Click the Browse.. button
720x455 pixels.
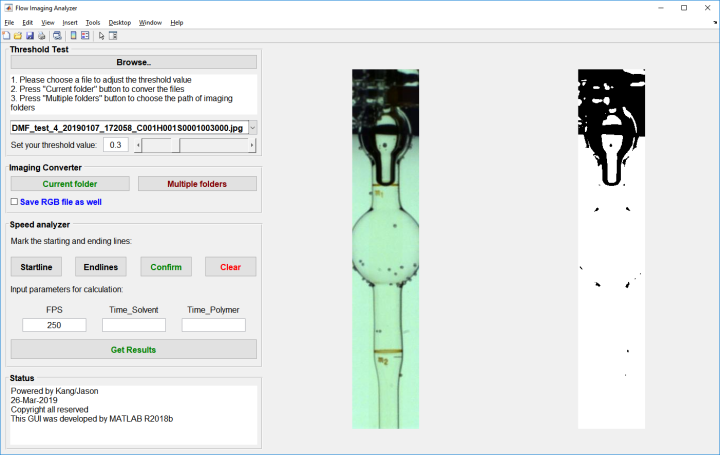tap(133, 62)
